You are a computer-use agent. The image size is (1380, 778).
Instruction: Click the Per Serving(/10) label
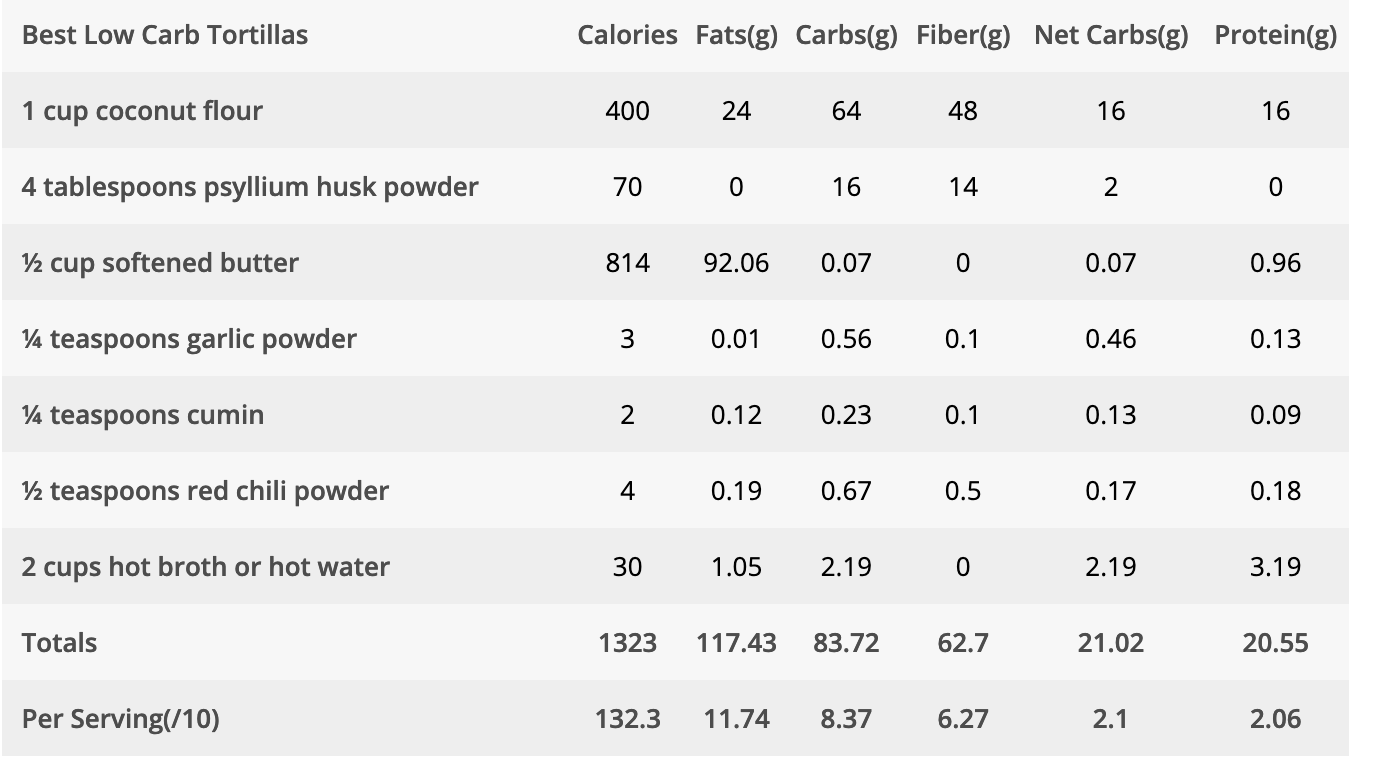120,719
